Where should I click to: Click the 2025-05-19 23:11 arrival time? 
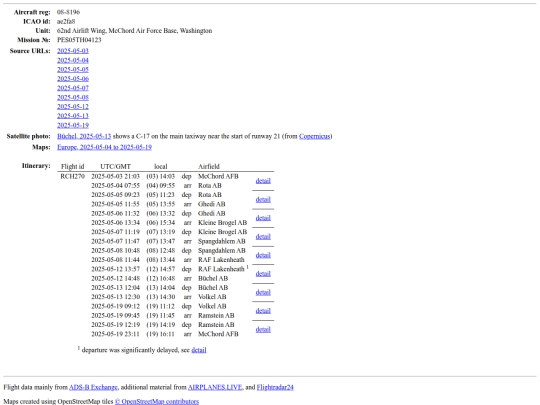(x=115, y=334)
